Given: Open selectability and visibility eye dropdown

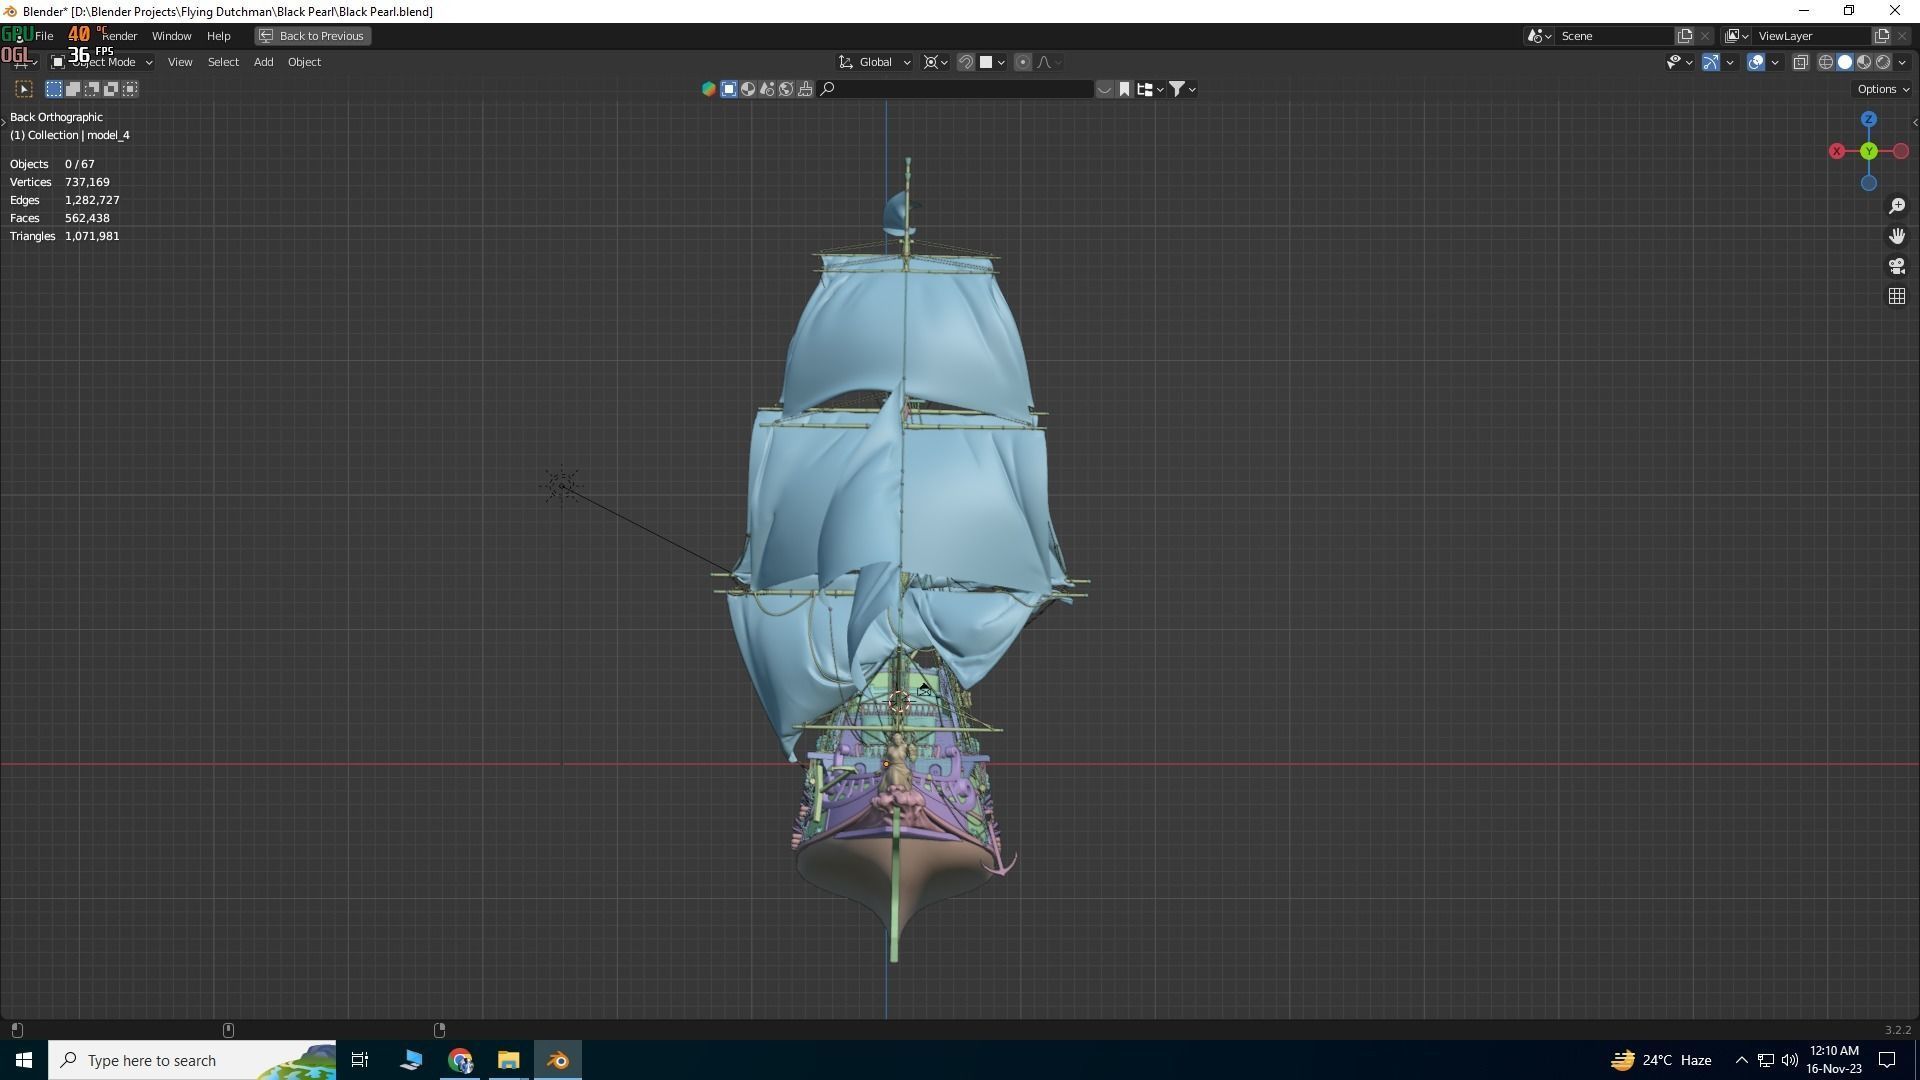Looking at the screenshot, I should tap(1680, 62).
